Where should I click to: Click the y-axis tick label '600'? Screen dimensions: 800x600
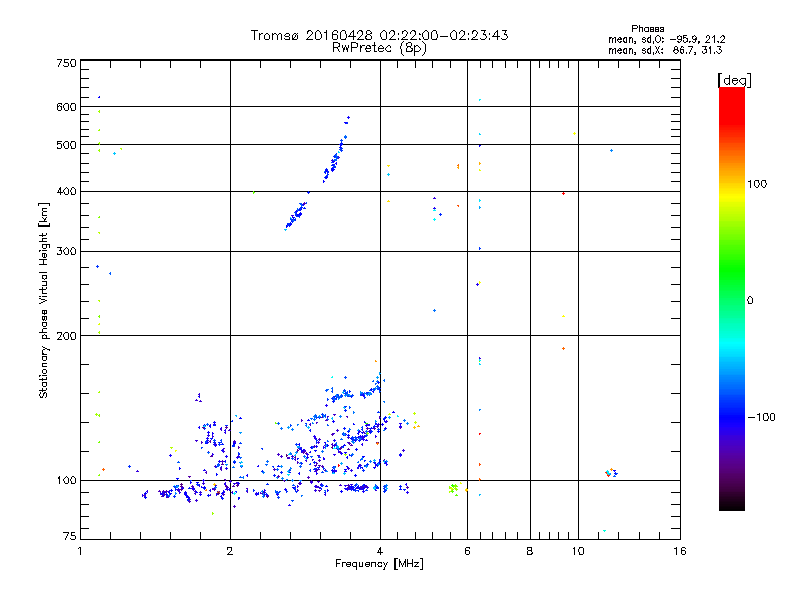point(66,107)
